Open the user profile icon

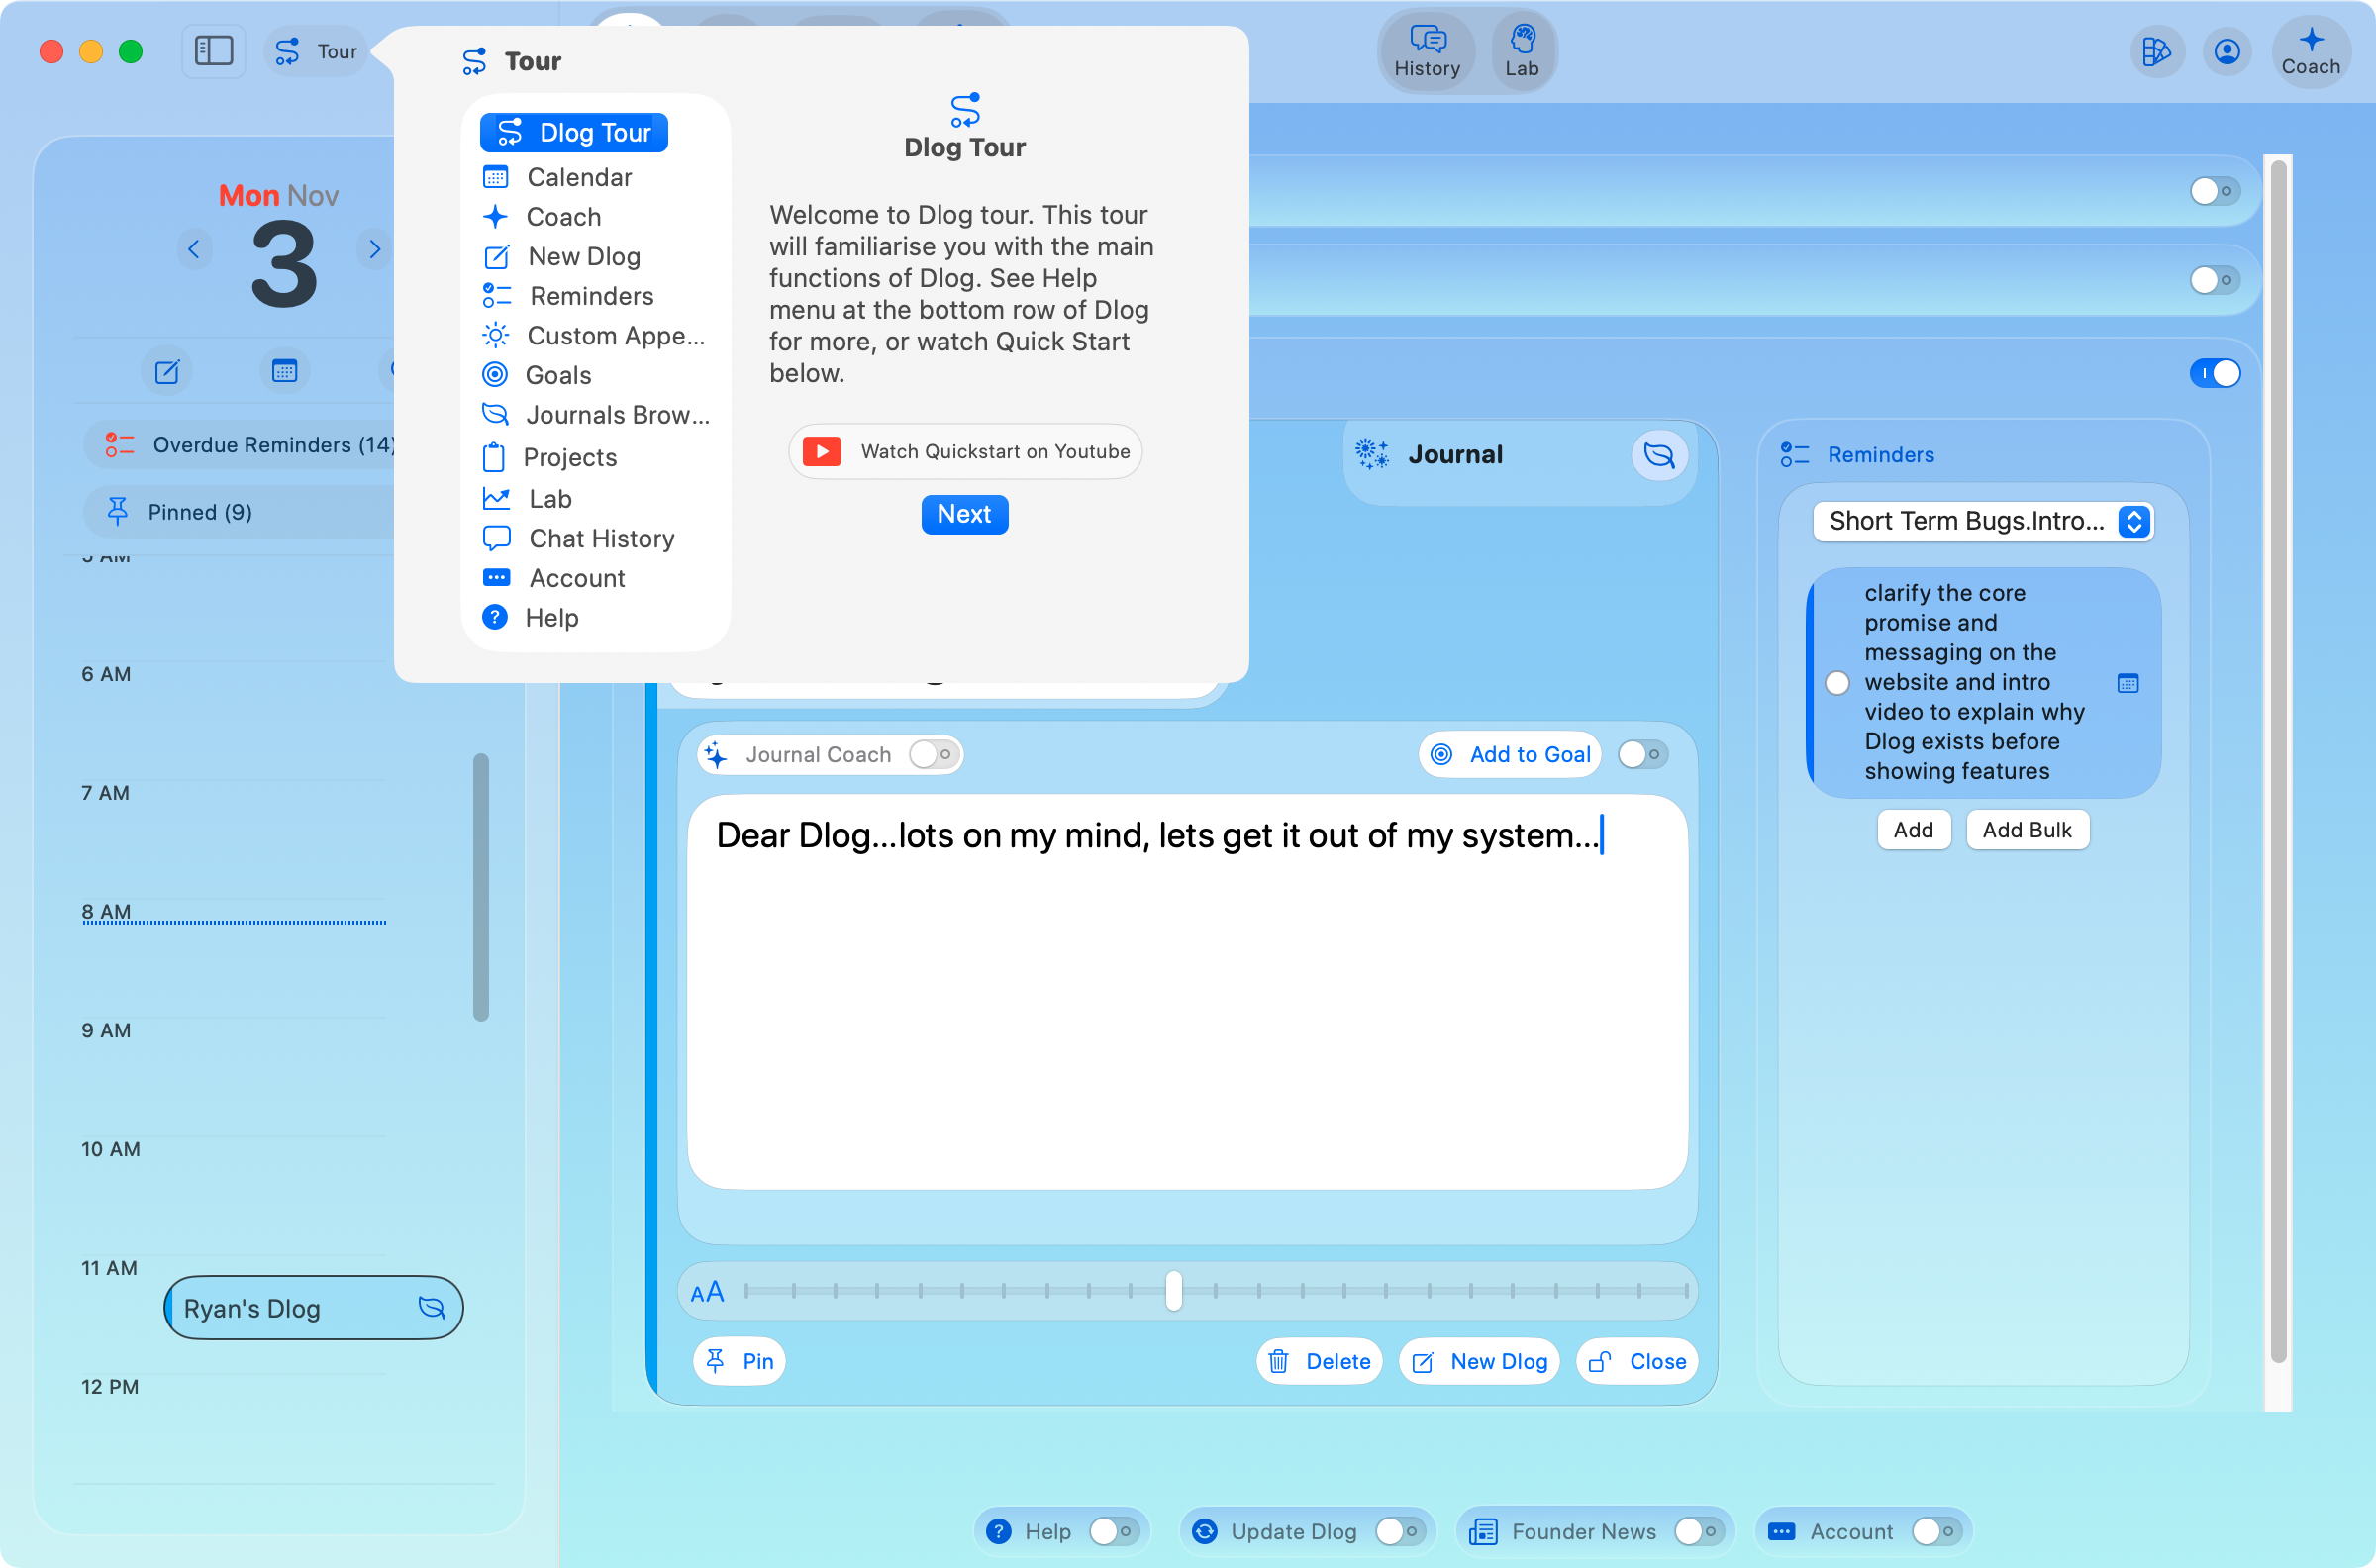tap(2226, 51)
